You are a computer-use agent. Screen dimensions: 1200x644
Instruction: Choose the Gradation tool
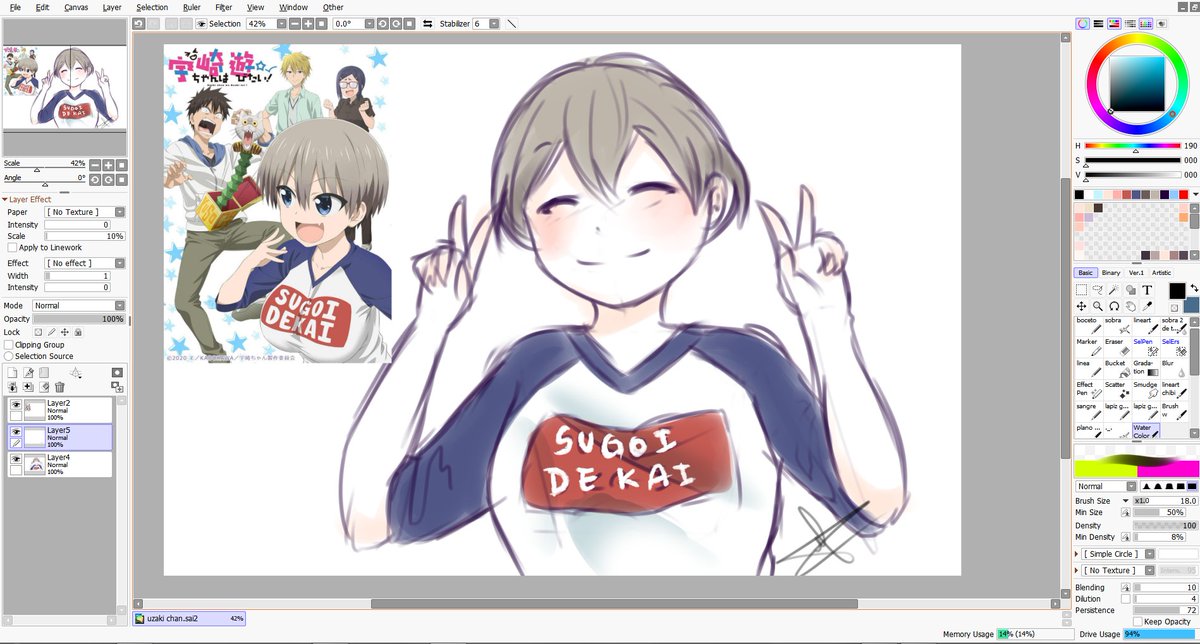pos(1145,370)
